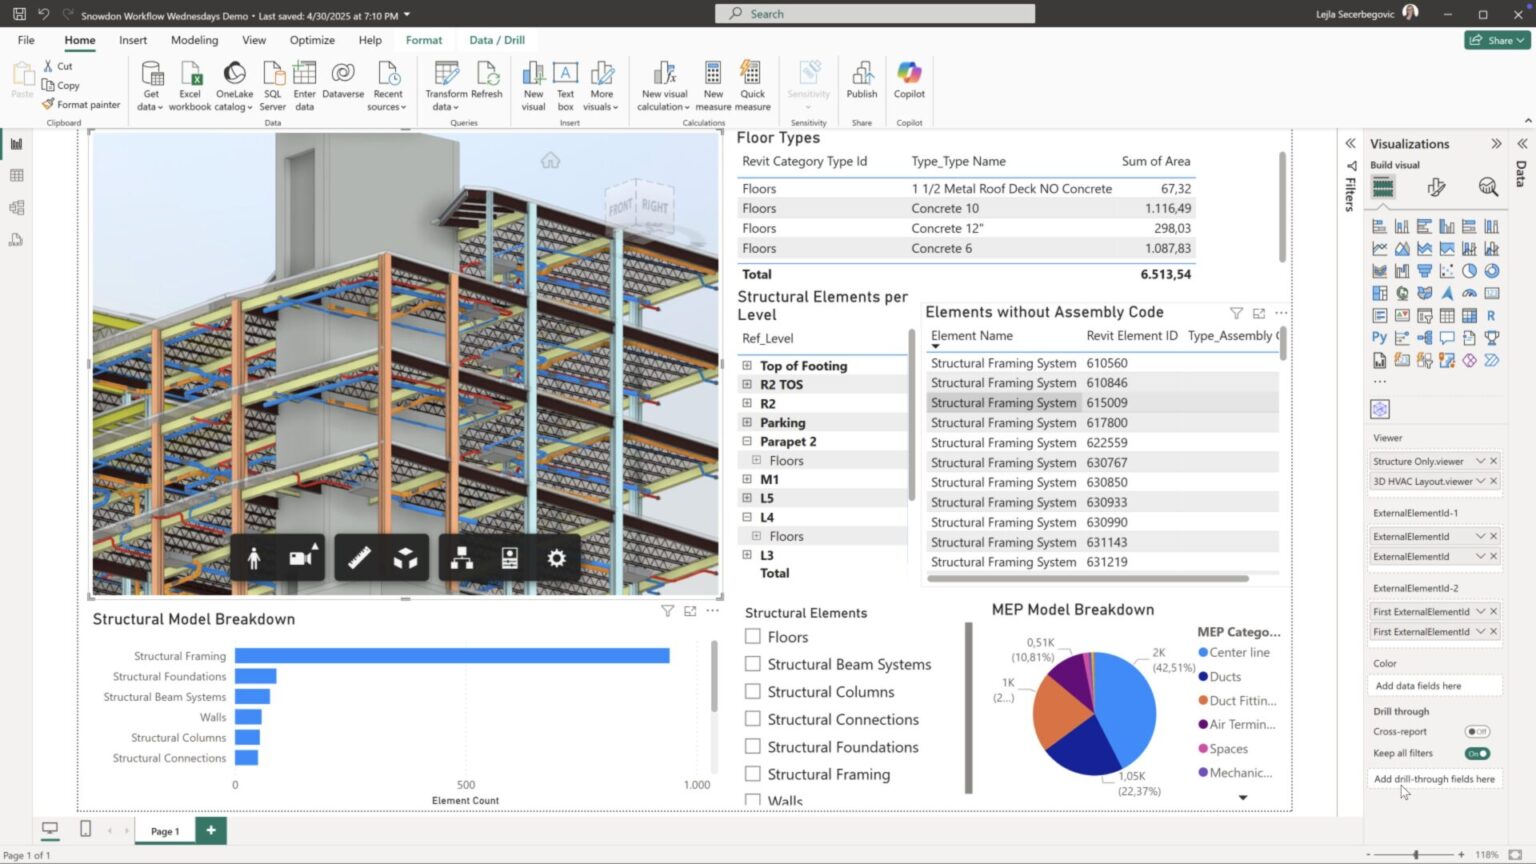Screen dimensions: 1536x864
Task: Add a new page with the plus button
Action: [210, 830]
